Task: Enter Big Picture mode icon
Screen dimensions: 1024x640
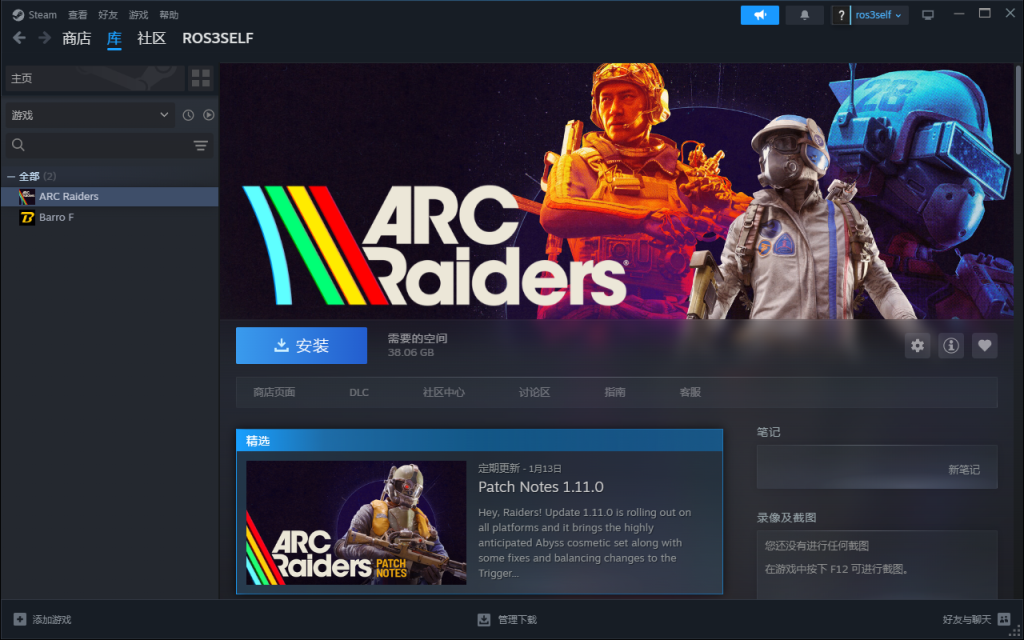Action: (928, 15)
